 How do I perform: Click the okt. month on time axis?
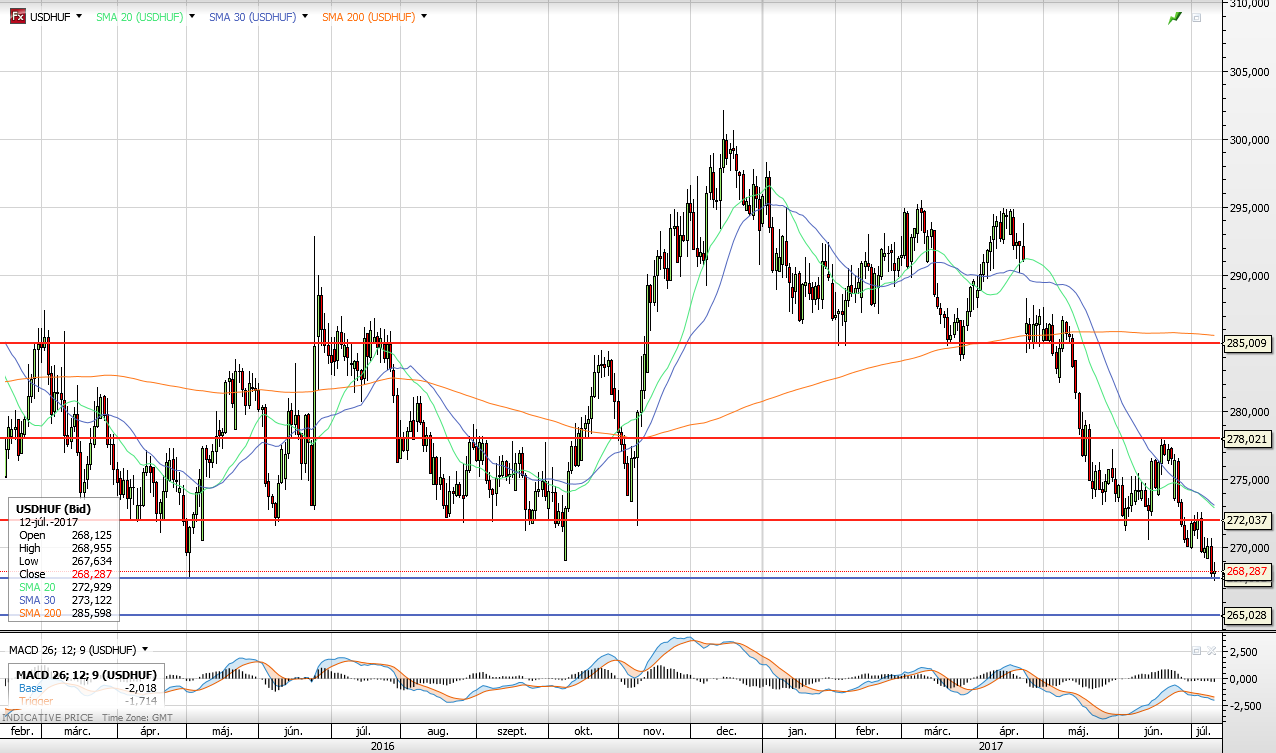click(x=584, y=732)
